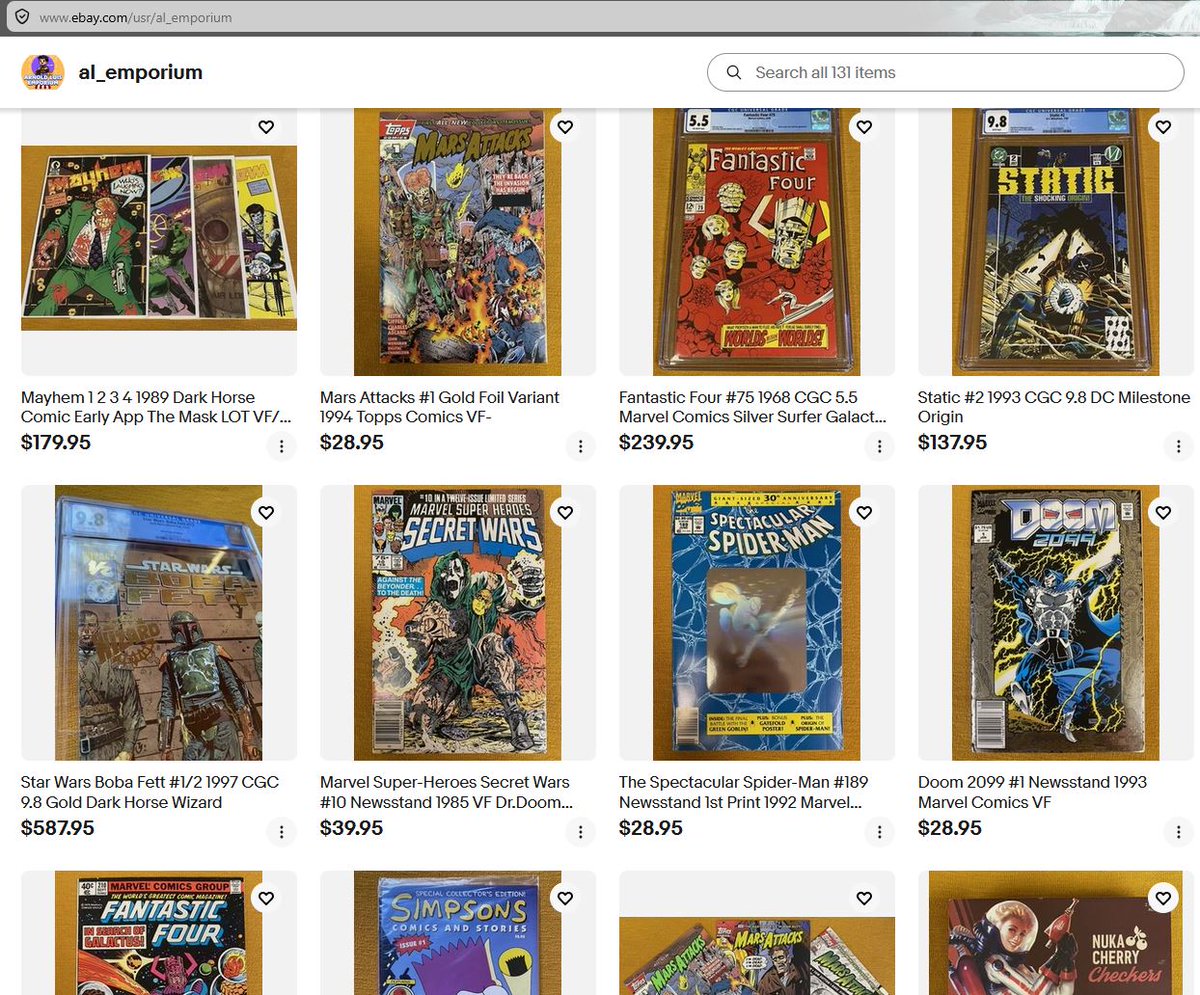
Task: View the Doom 2099 cover photo
Action: [1055, 623]
